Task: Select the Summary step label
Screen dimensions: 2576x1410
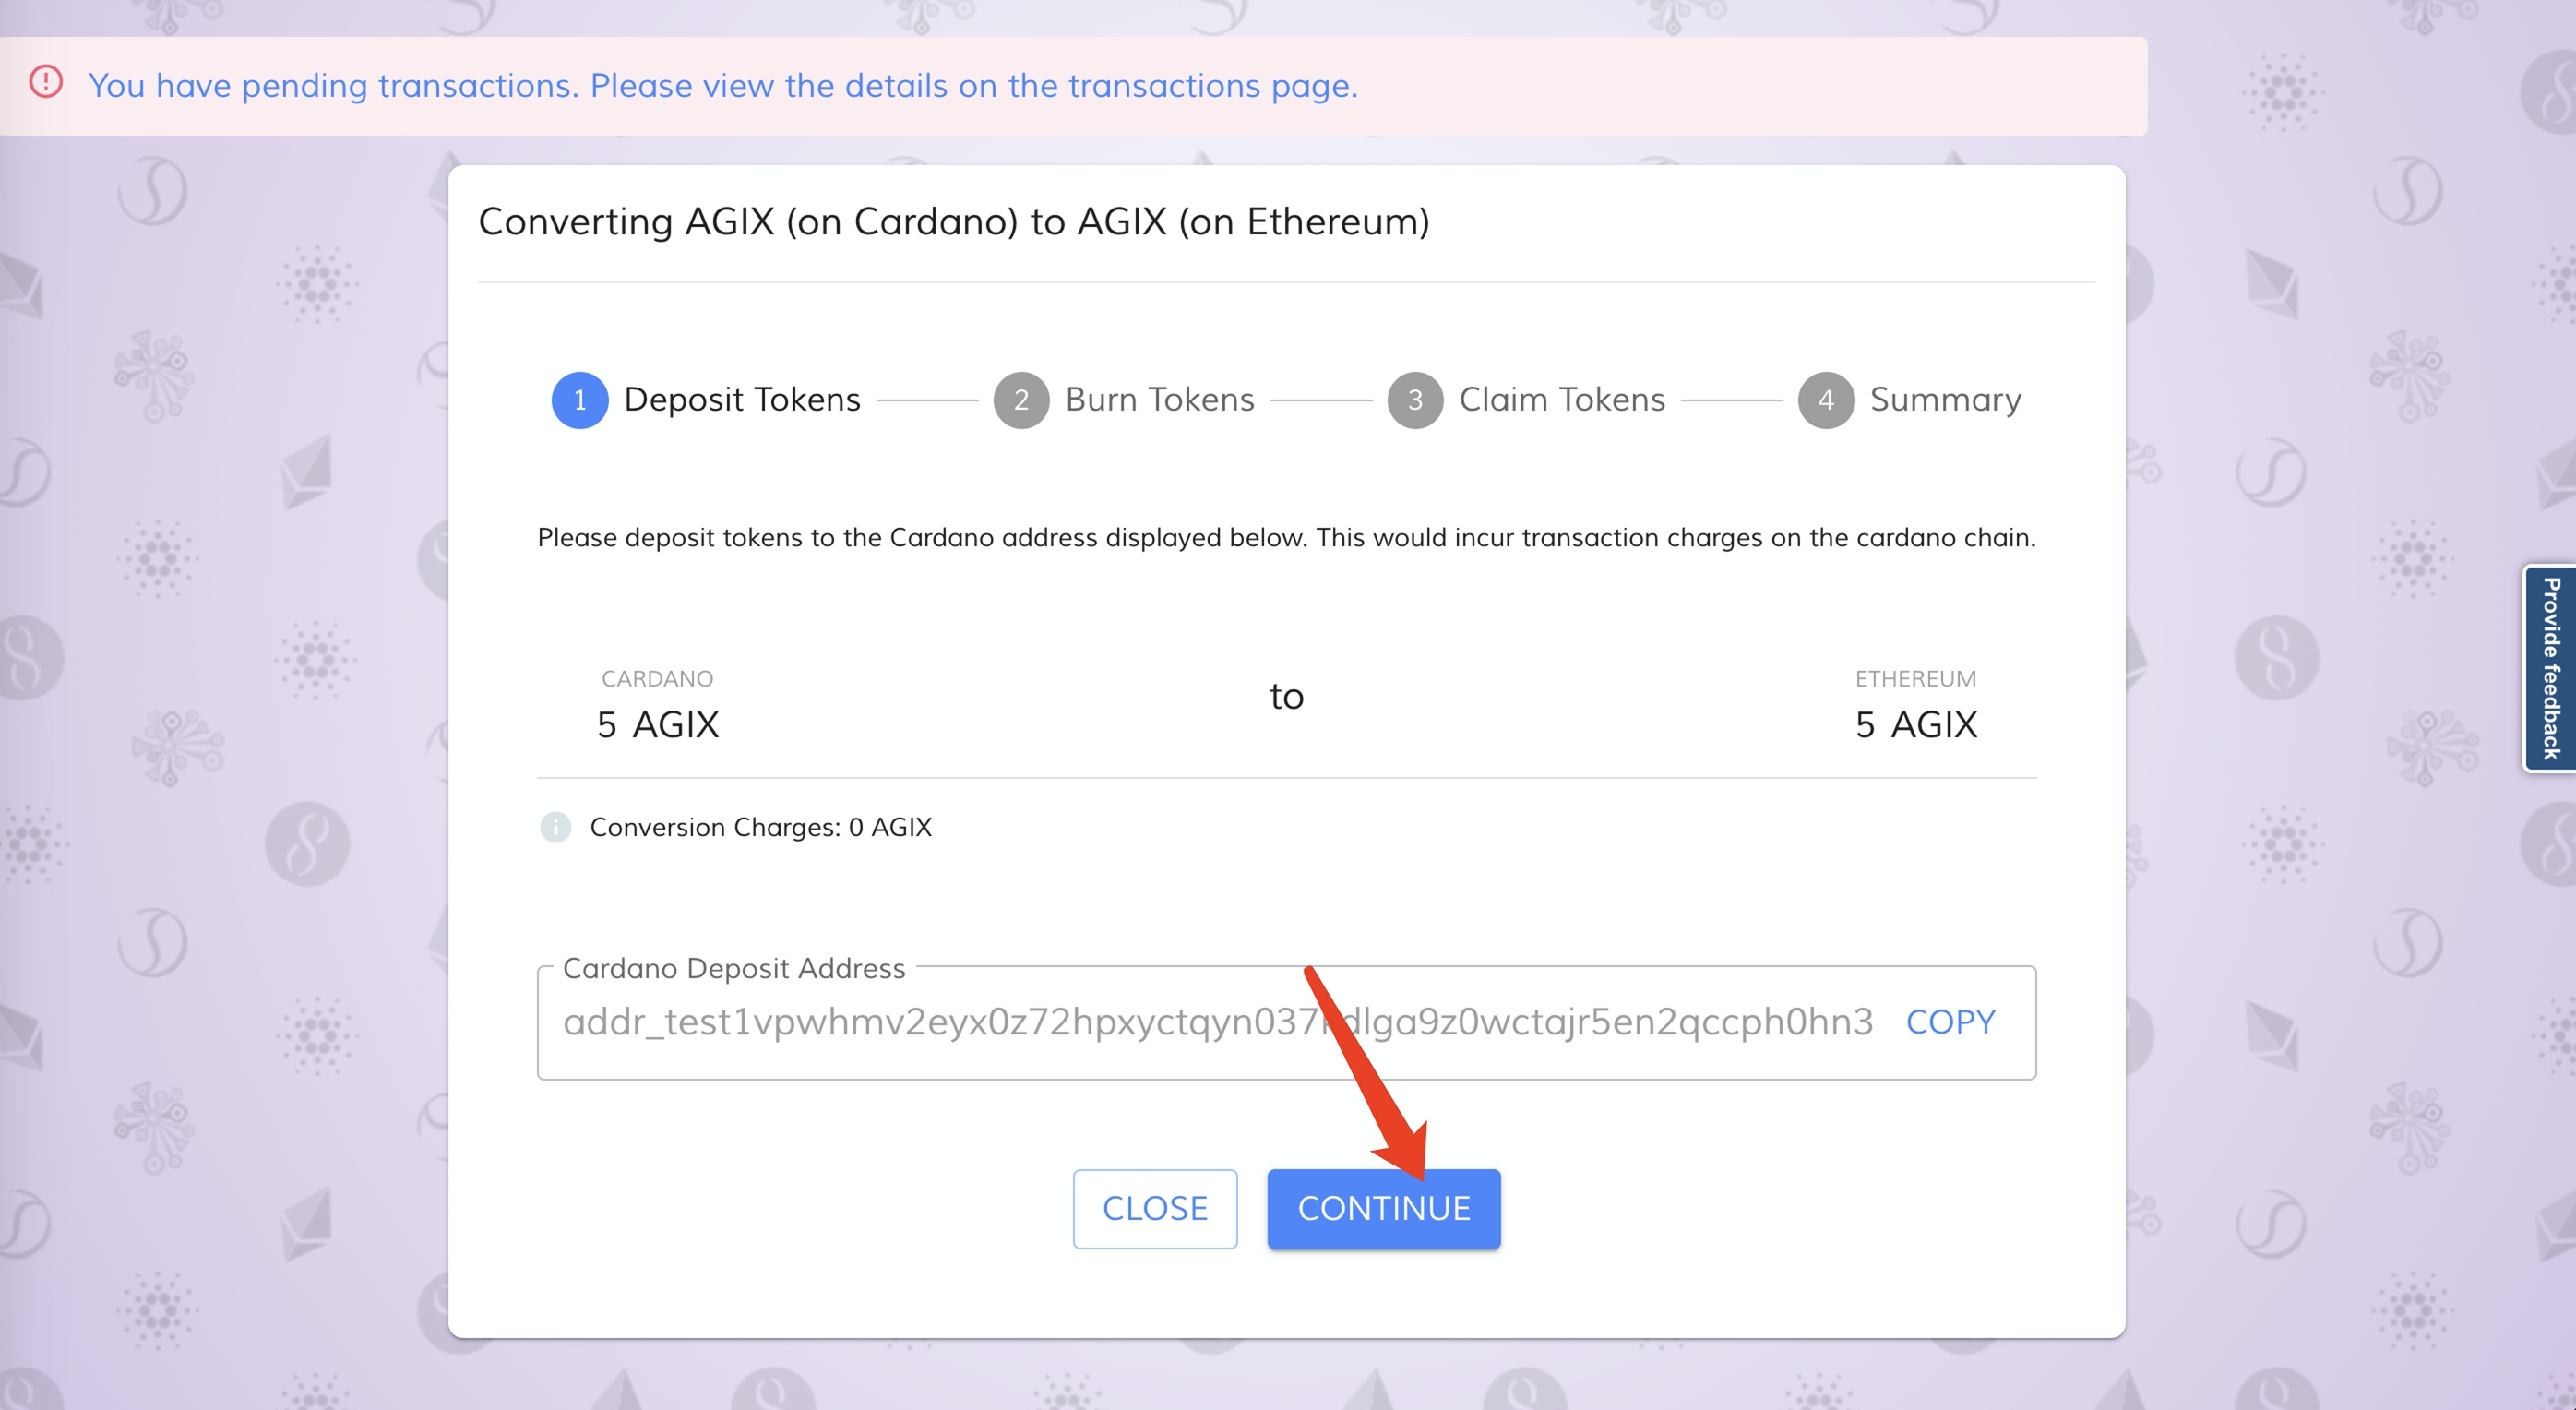Action: tap(1945, 400)
